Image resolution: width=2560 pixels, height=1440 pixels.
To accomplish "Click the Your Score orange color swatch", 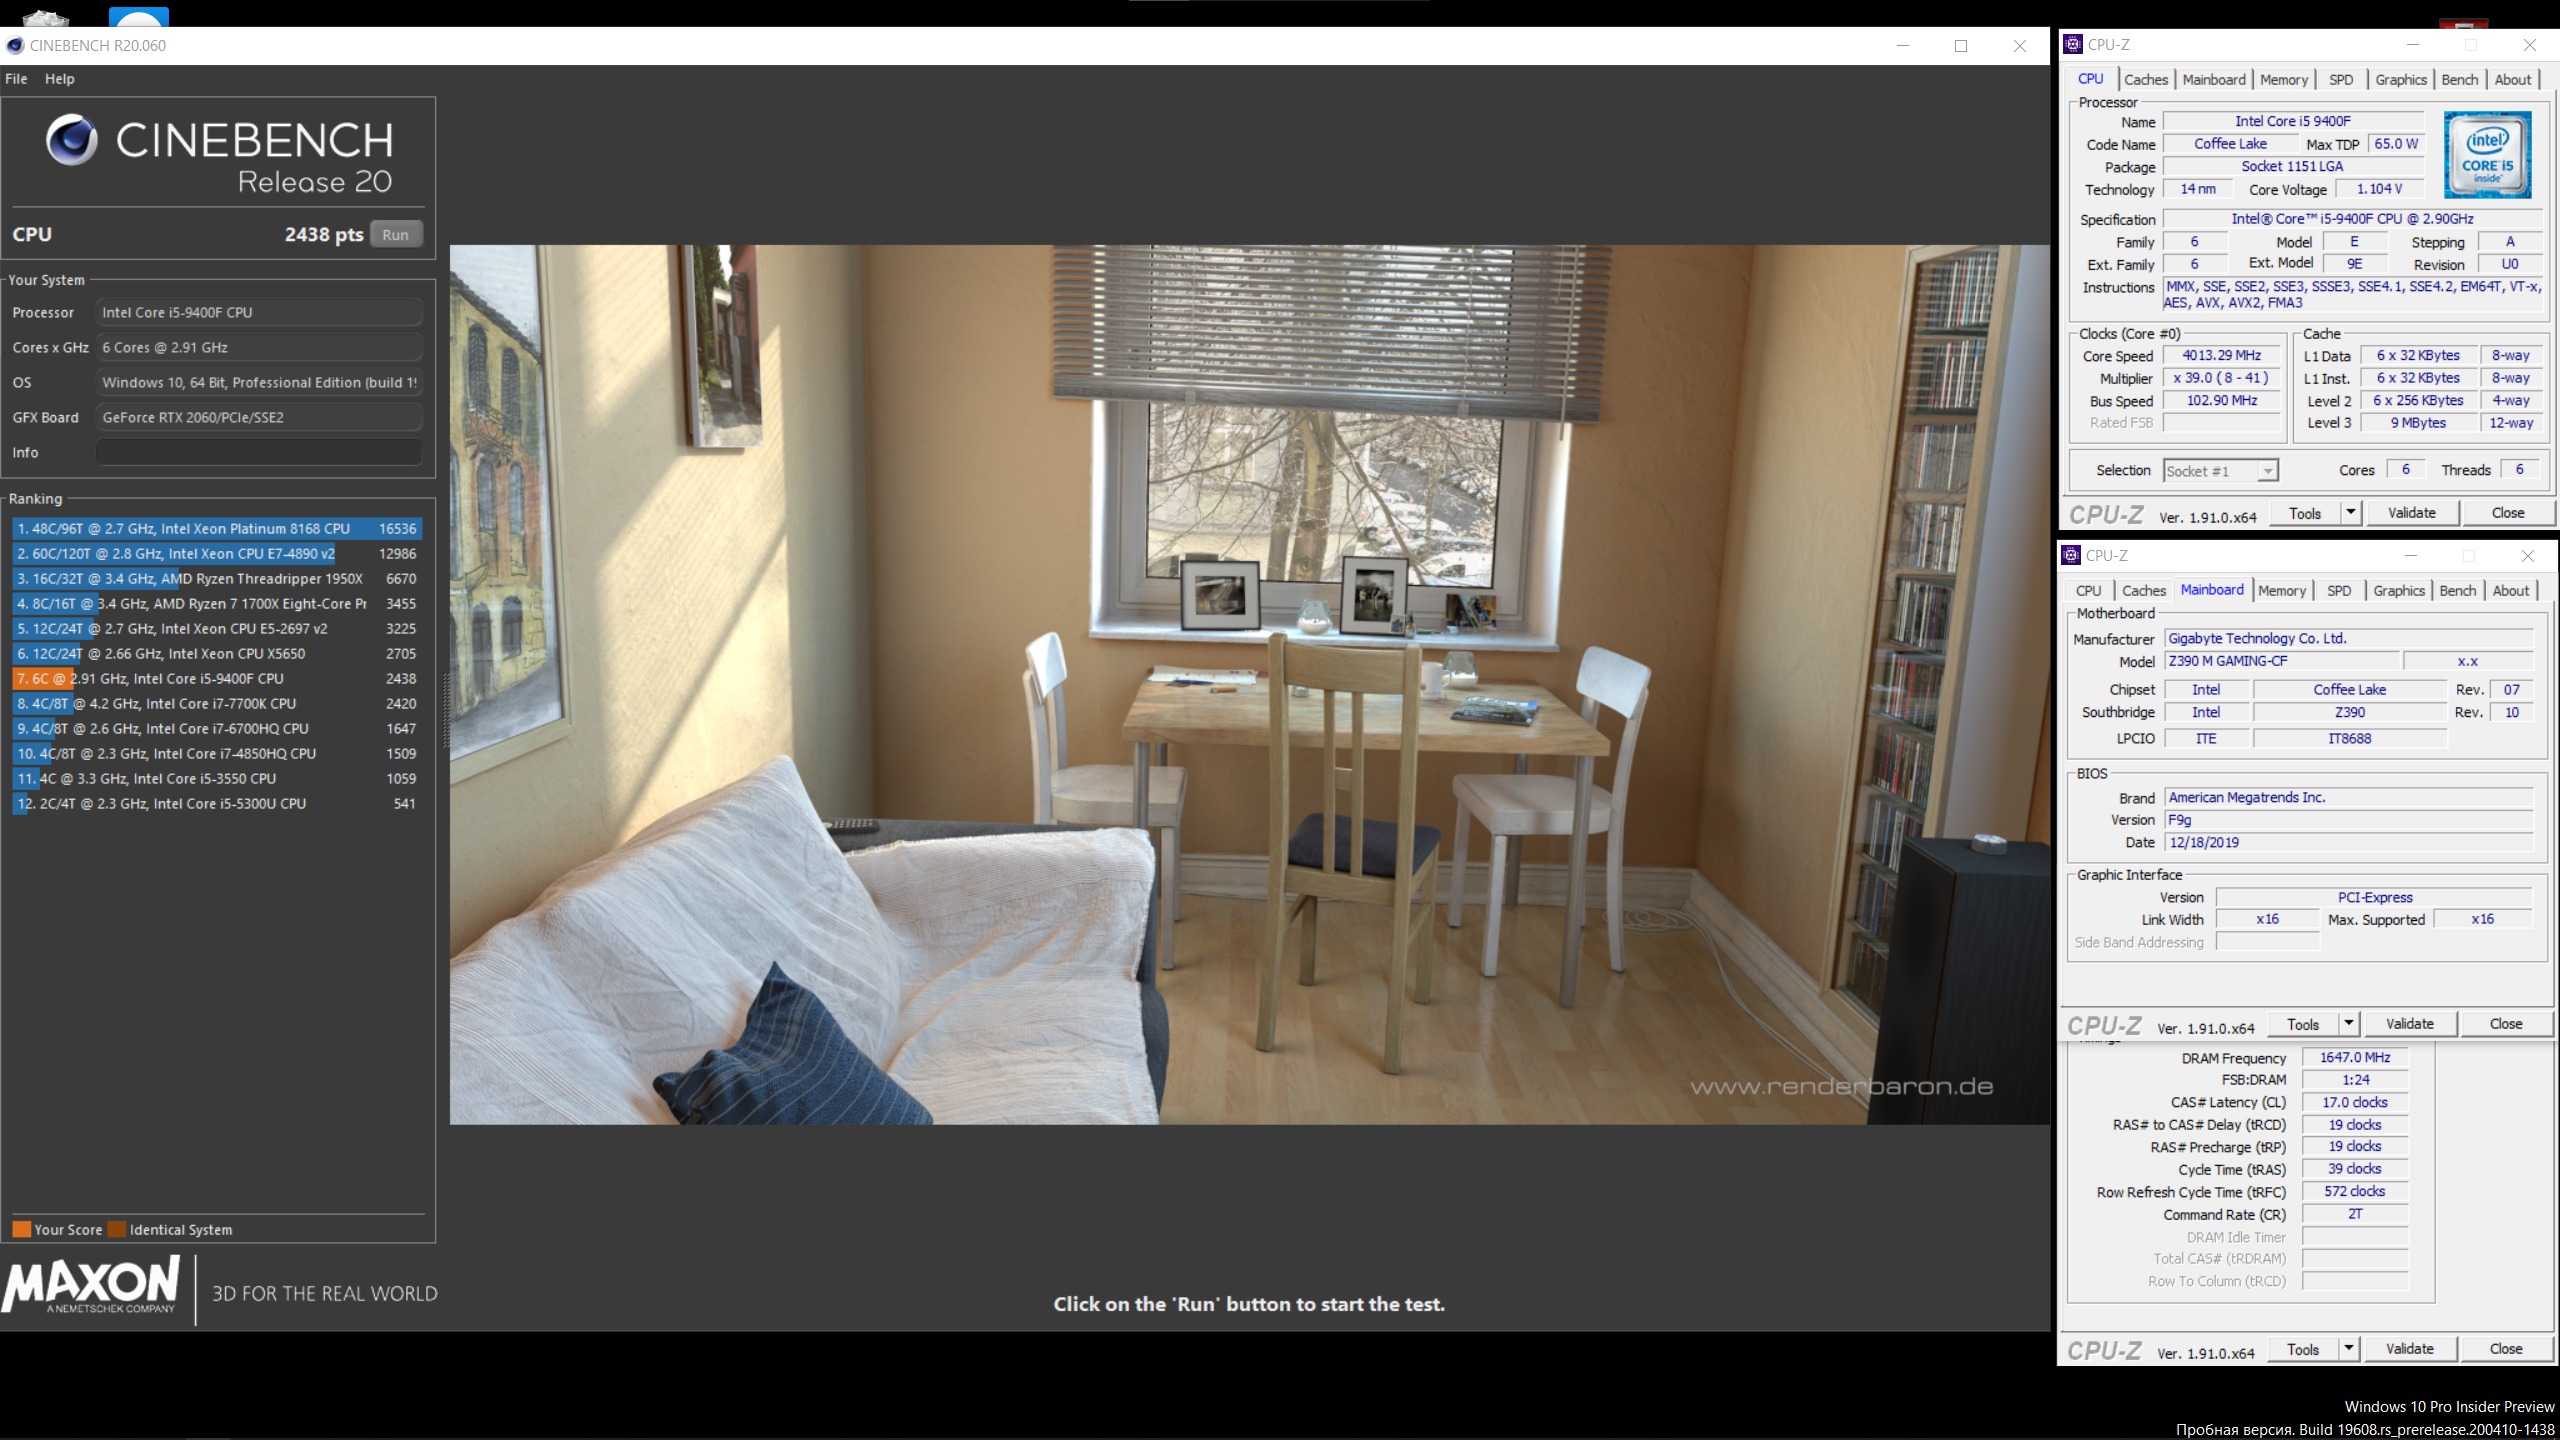I will click(x=21, y=1229).
